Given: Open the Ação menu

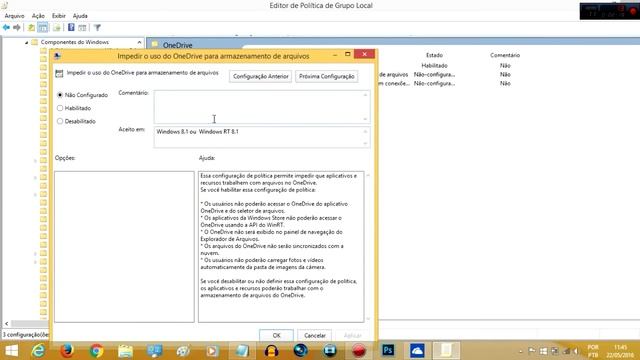Looking at the screenshot, I should [38, 16].
